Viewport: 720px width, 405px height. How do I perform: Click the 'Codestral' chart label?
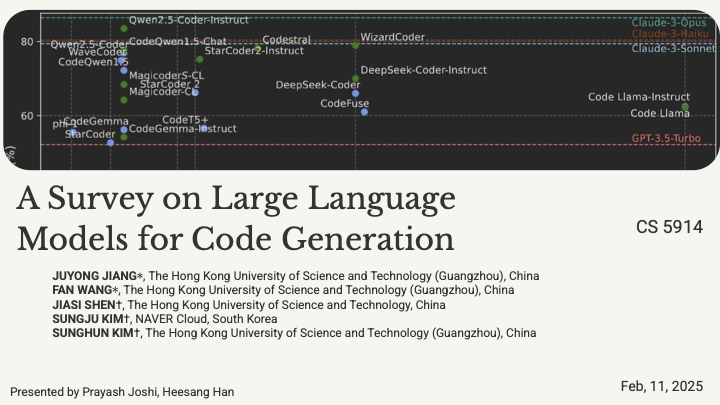coord(286,40)
